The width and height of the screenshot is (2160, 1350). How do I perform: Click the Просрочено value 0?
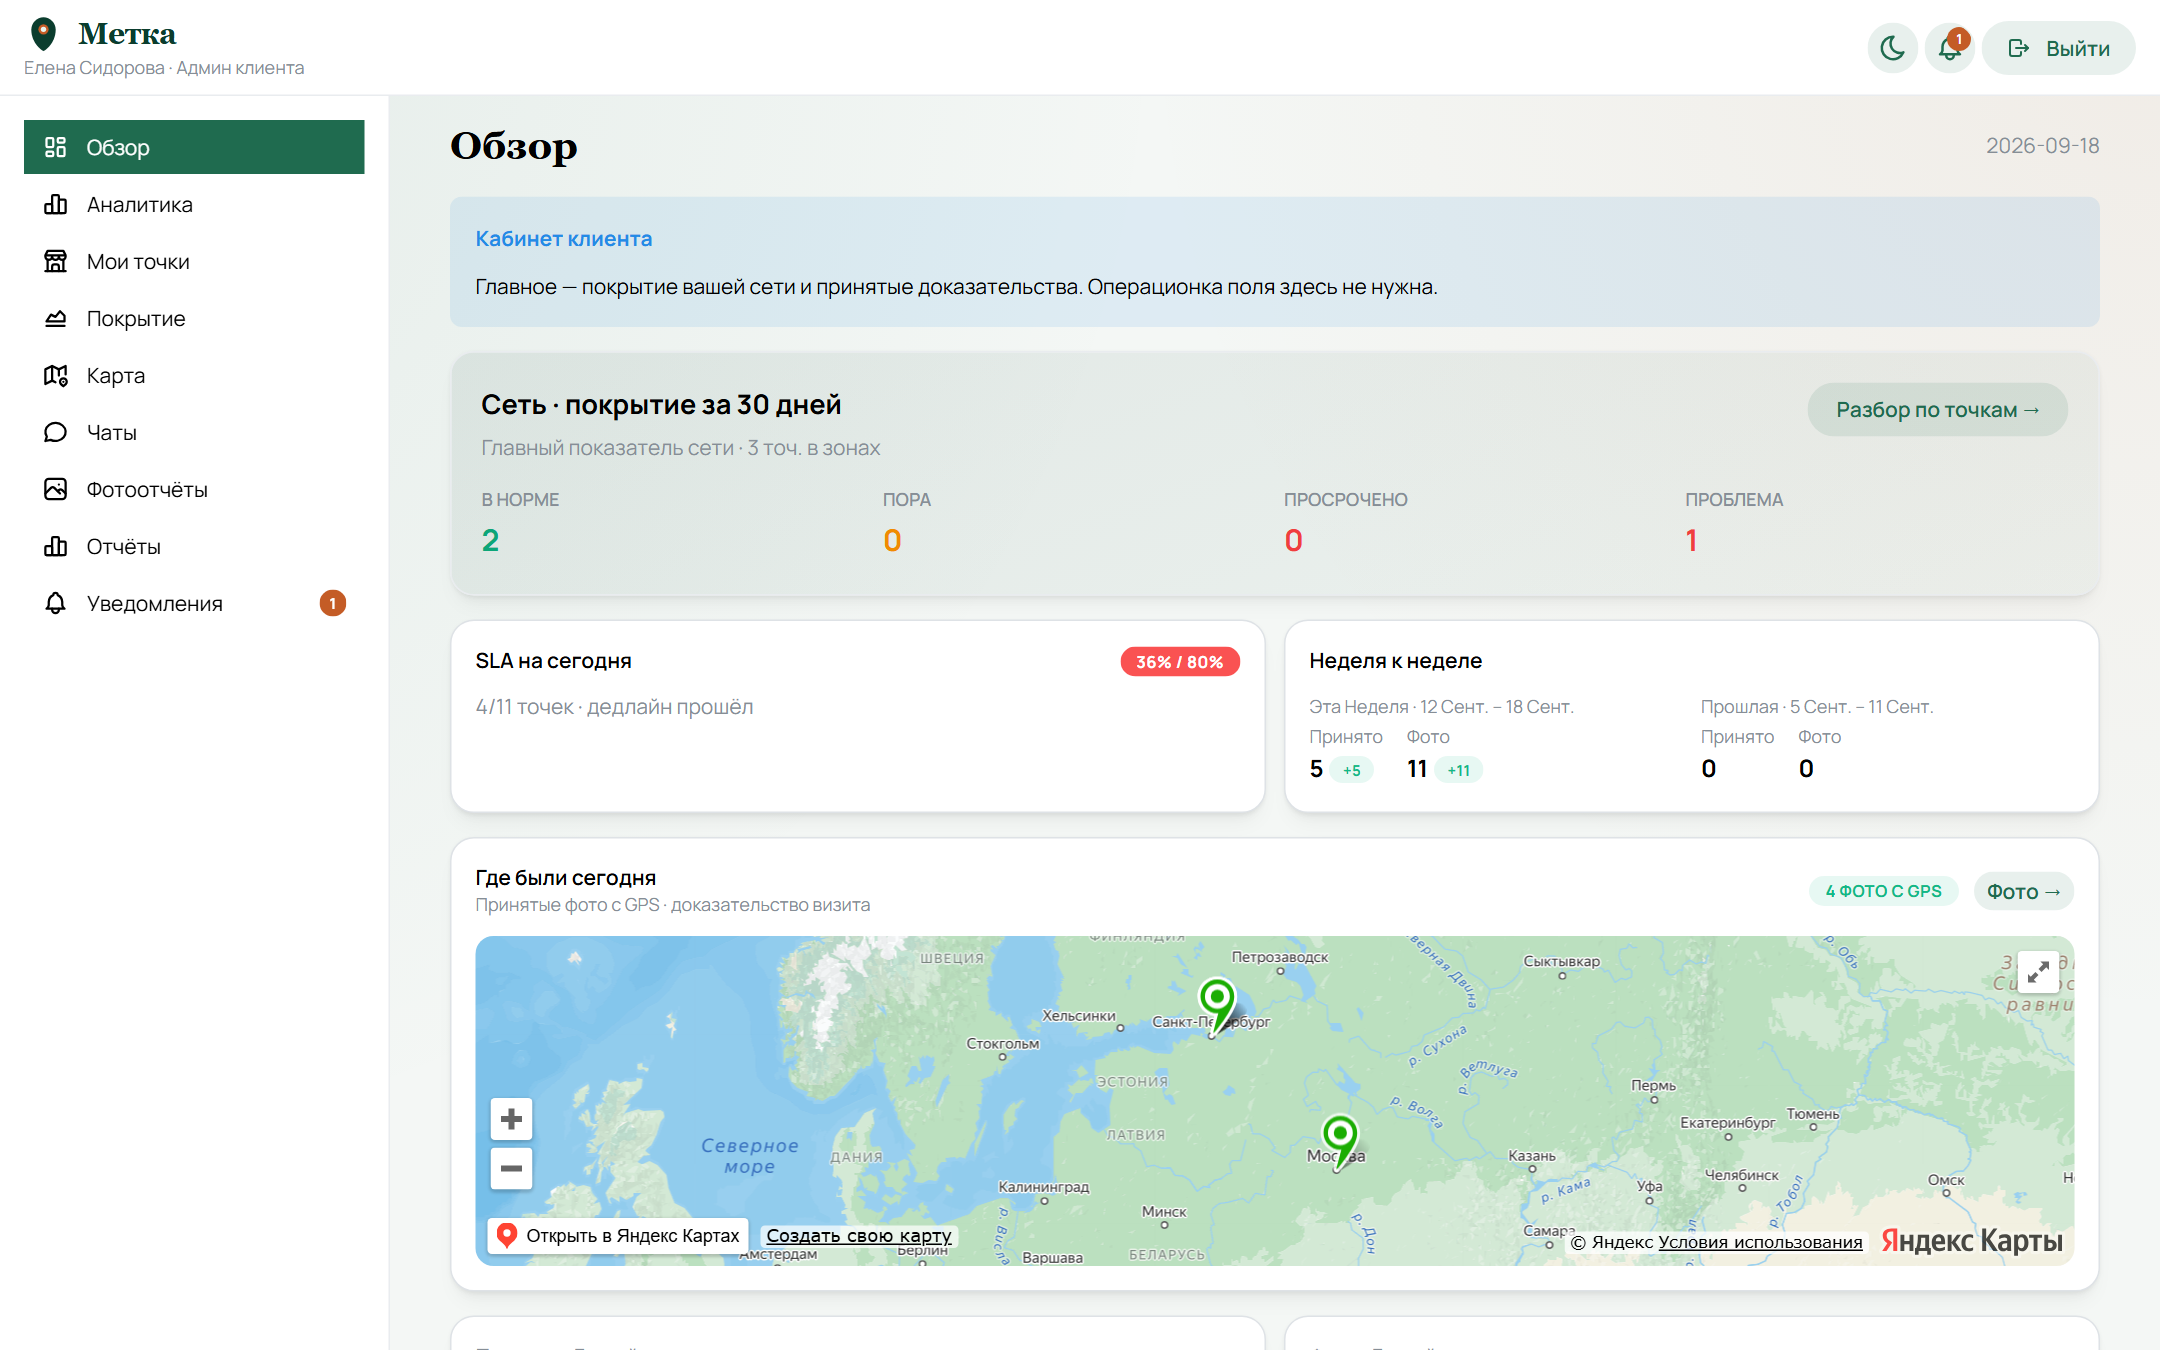click(x=1293, y=540)
